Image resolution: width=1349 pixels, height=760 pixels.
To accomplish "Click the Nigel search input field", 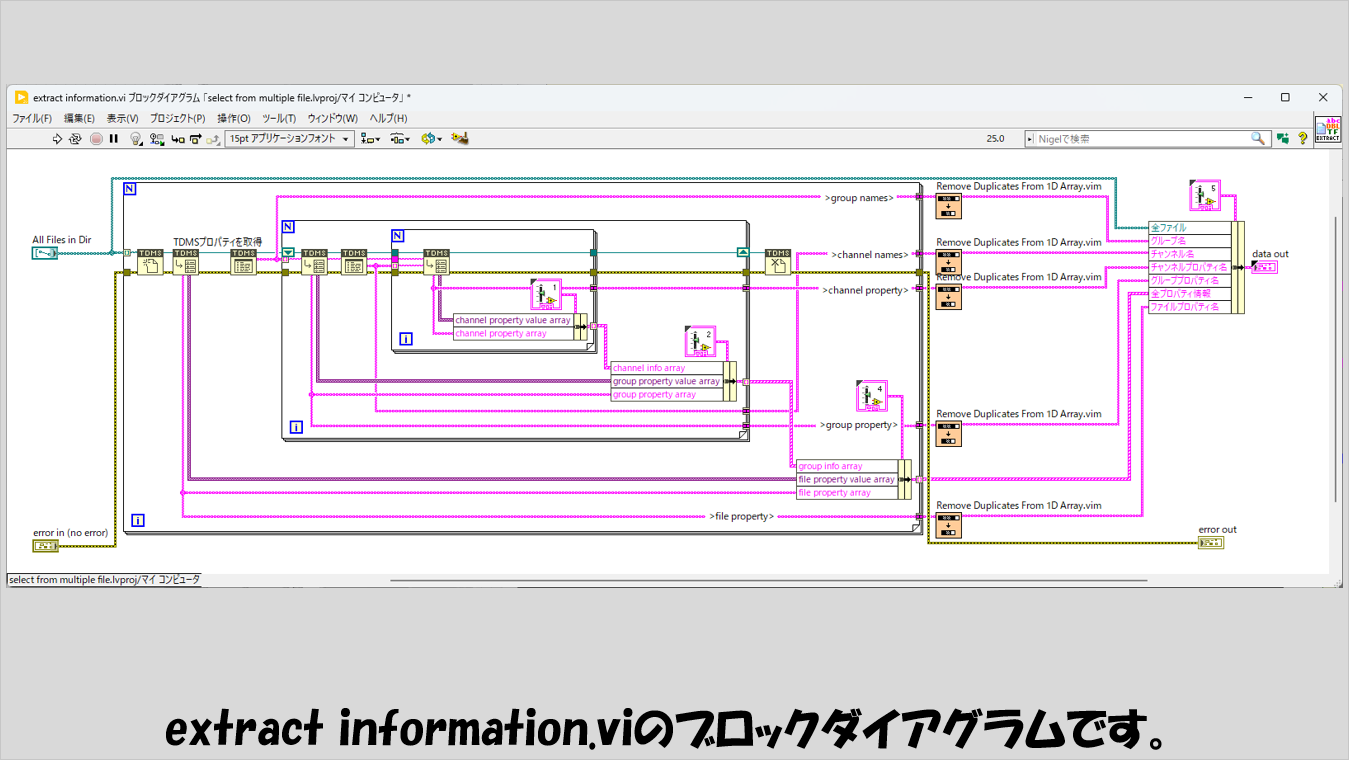I will click(x=1140, y=139).
